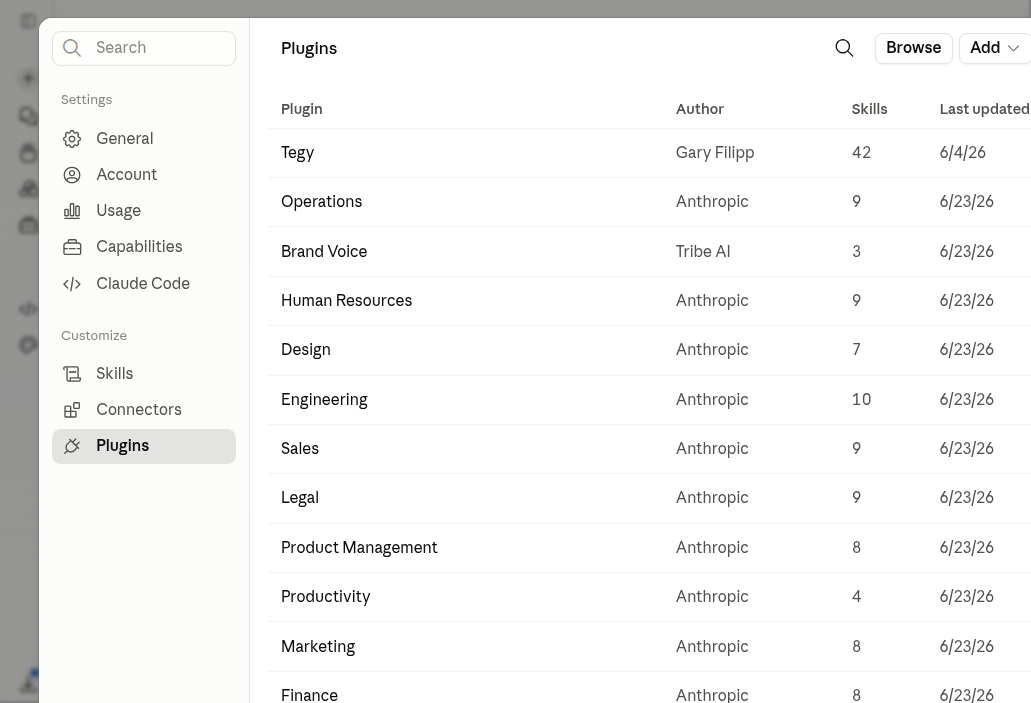Click the 42 skills count for Tegy

click(861, 153)
